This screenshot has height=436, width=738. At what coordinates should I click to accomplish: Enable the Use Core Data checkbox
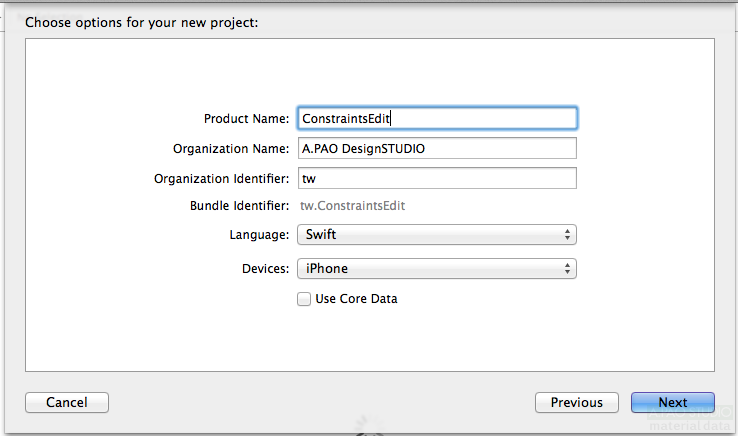[304, 298]
